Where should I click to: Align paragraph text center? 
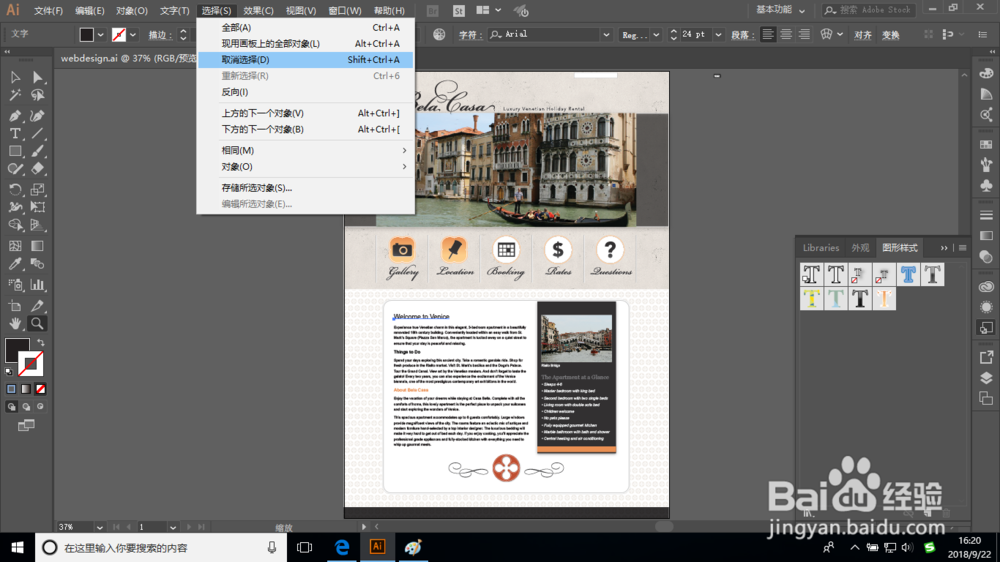786,34
